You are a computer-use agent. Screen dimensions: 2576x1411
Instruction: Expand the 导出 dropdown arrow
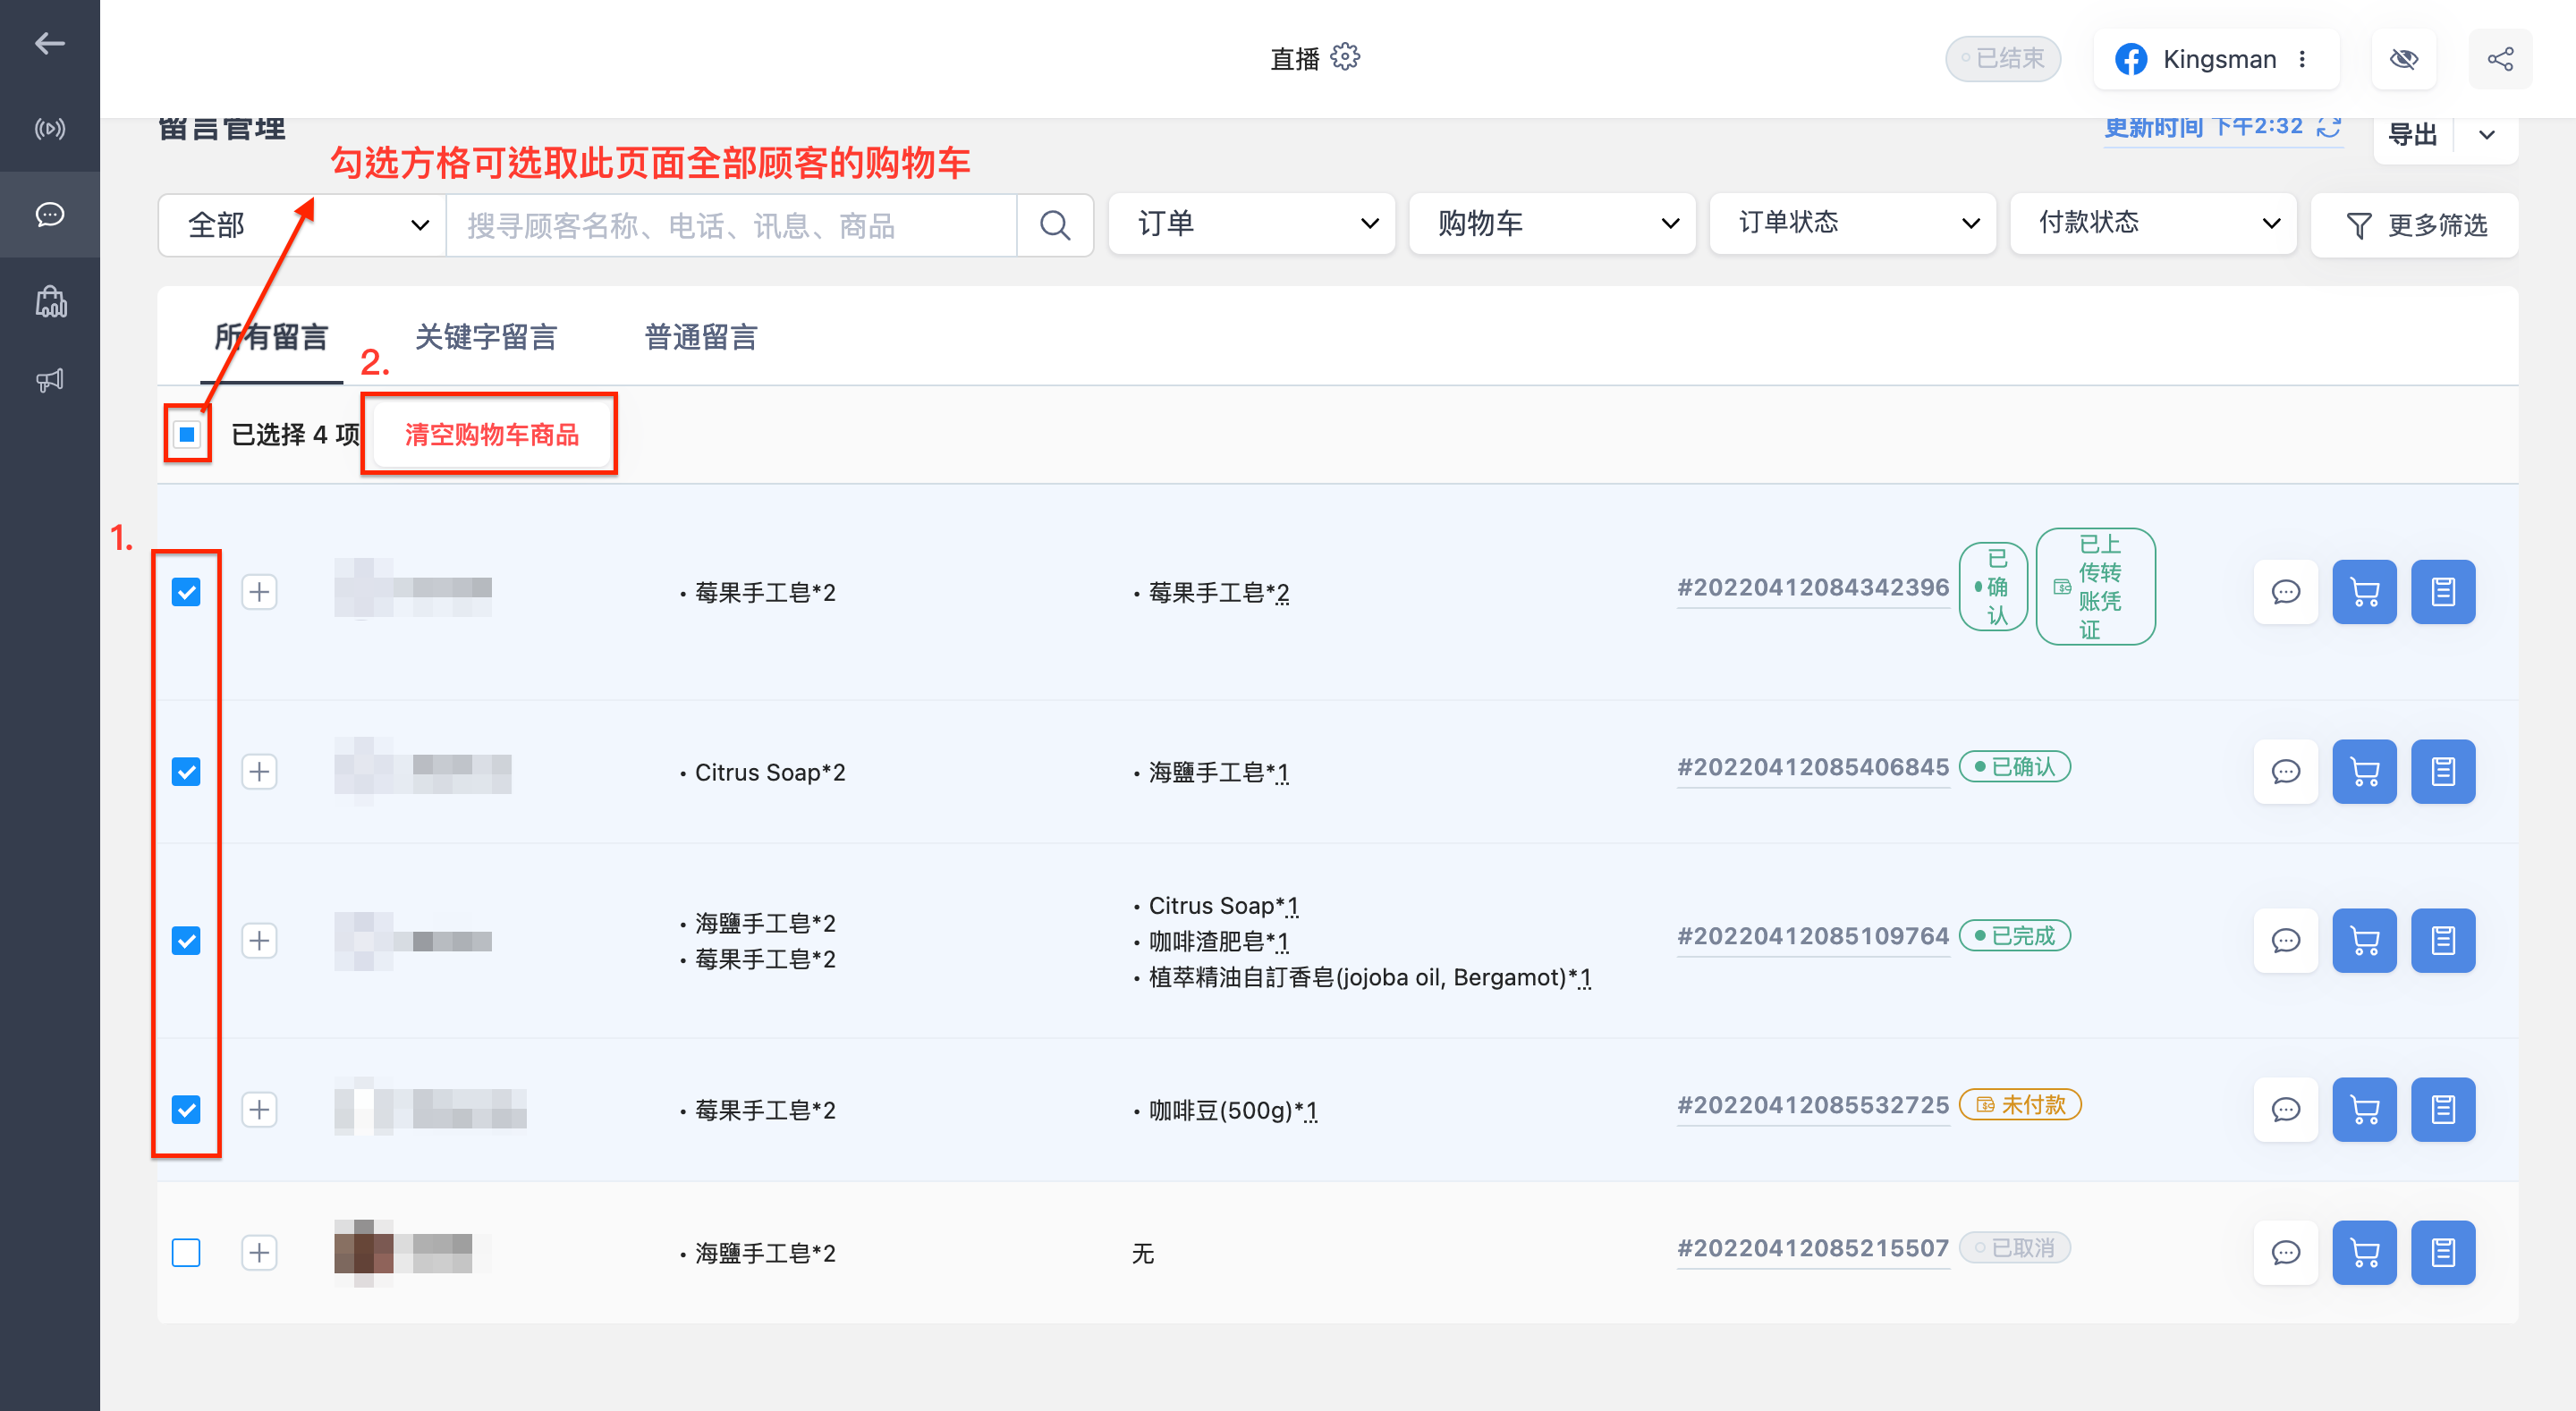tap(2487, 135)
